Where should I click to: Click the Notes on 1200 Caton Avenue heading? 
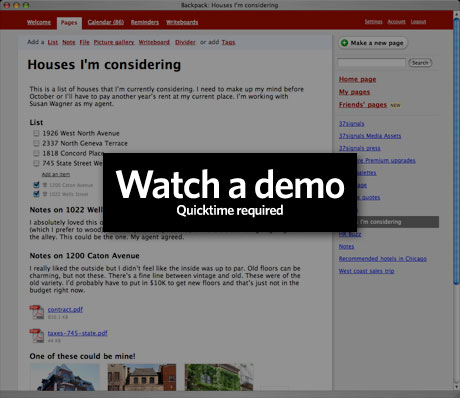[84, 256]
